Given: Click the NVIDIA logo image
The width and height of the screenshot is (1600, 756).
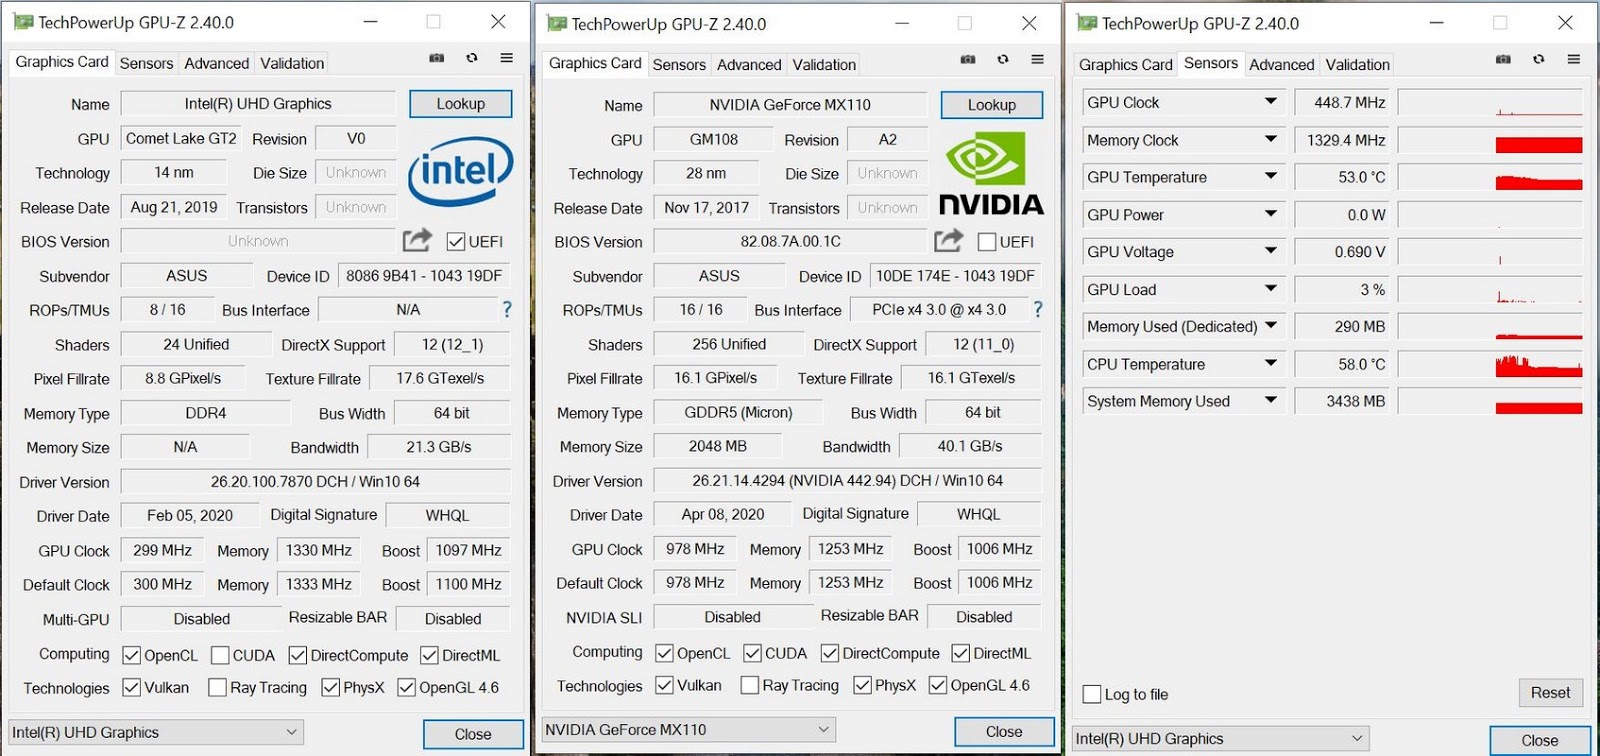Looking at the screenshot, I should click(991, 174).
